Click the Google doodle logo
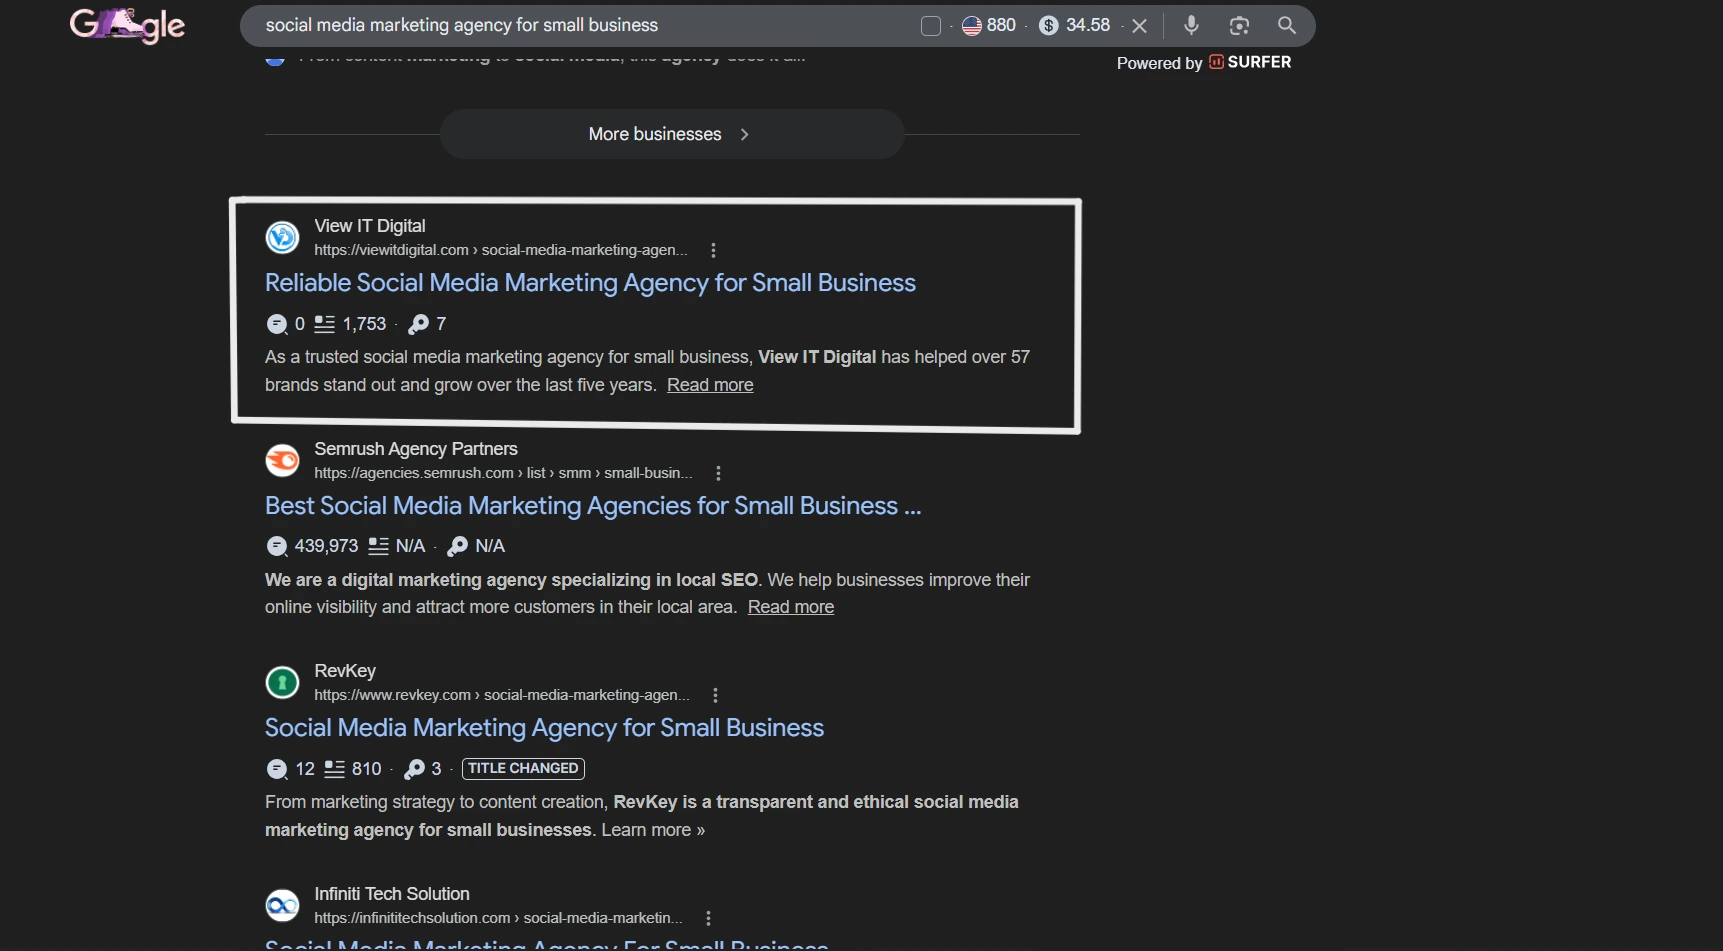 tap(127, 25)
